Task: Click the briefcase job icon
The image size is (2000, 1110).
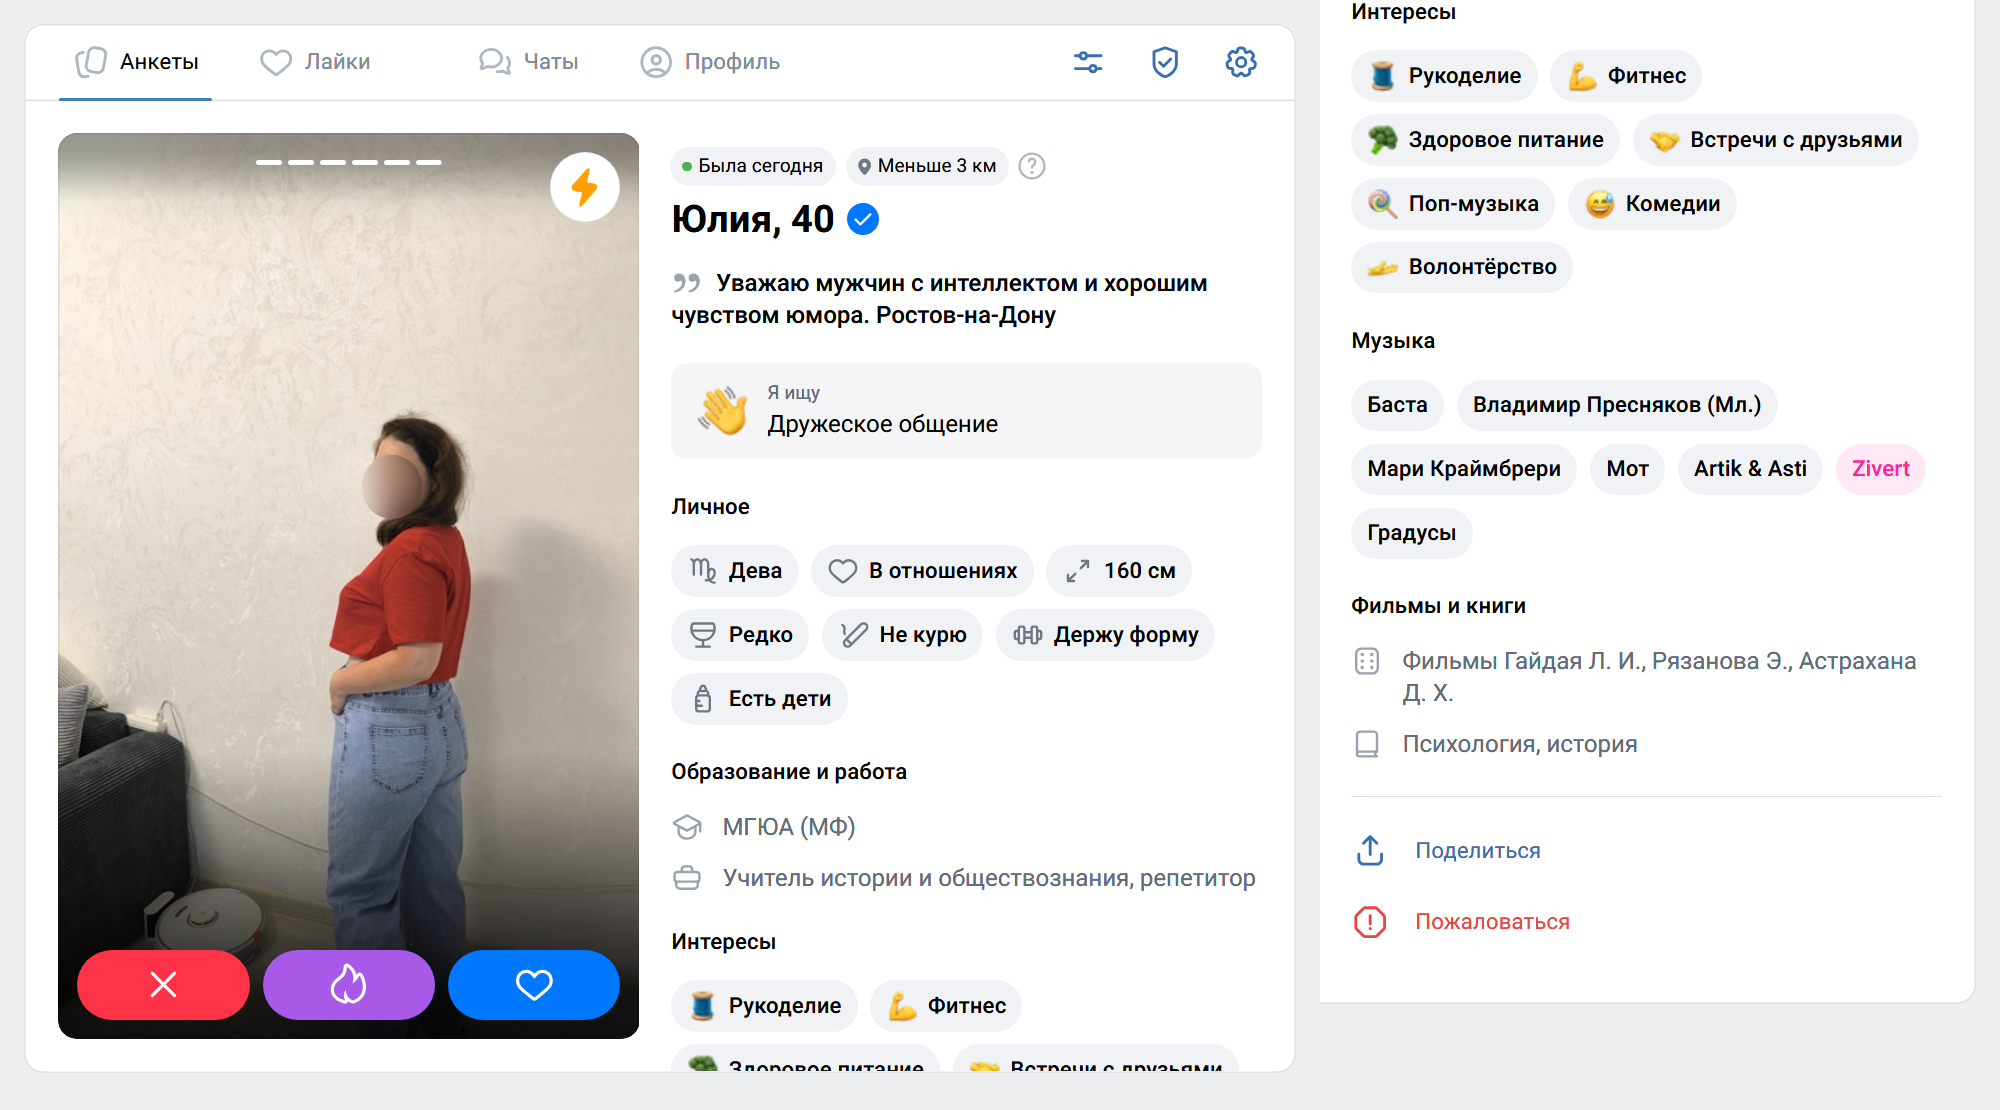Action: pyautogui.click(x=687, y=878)
